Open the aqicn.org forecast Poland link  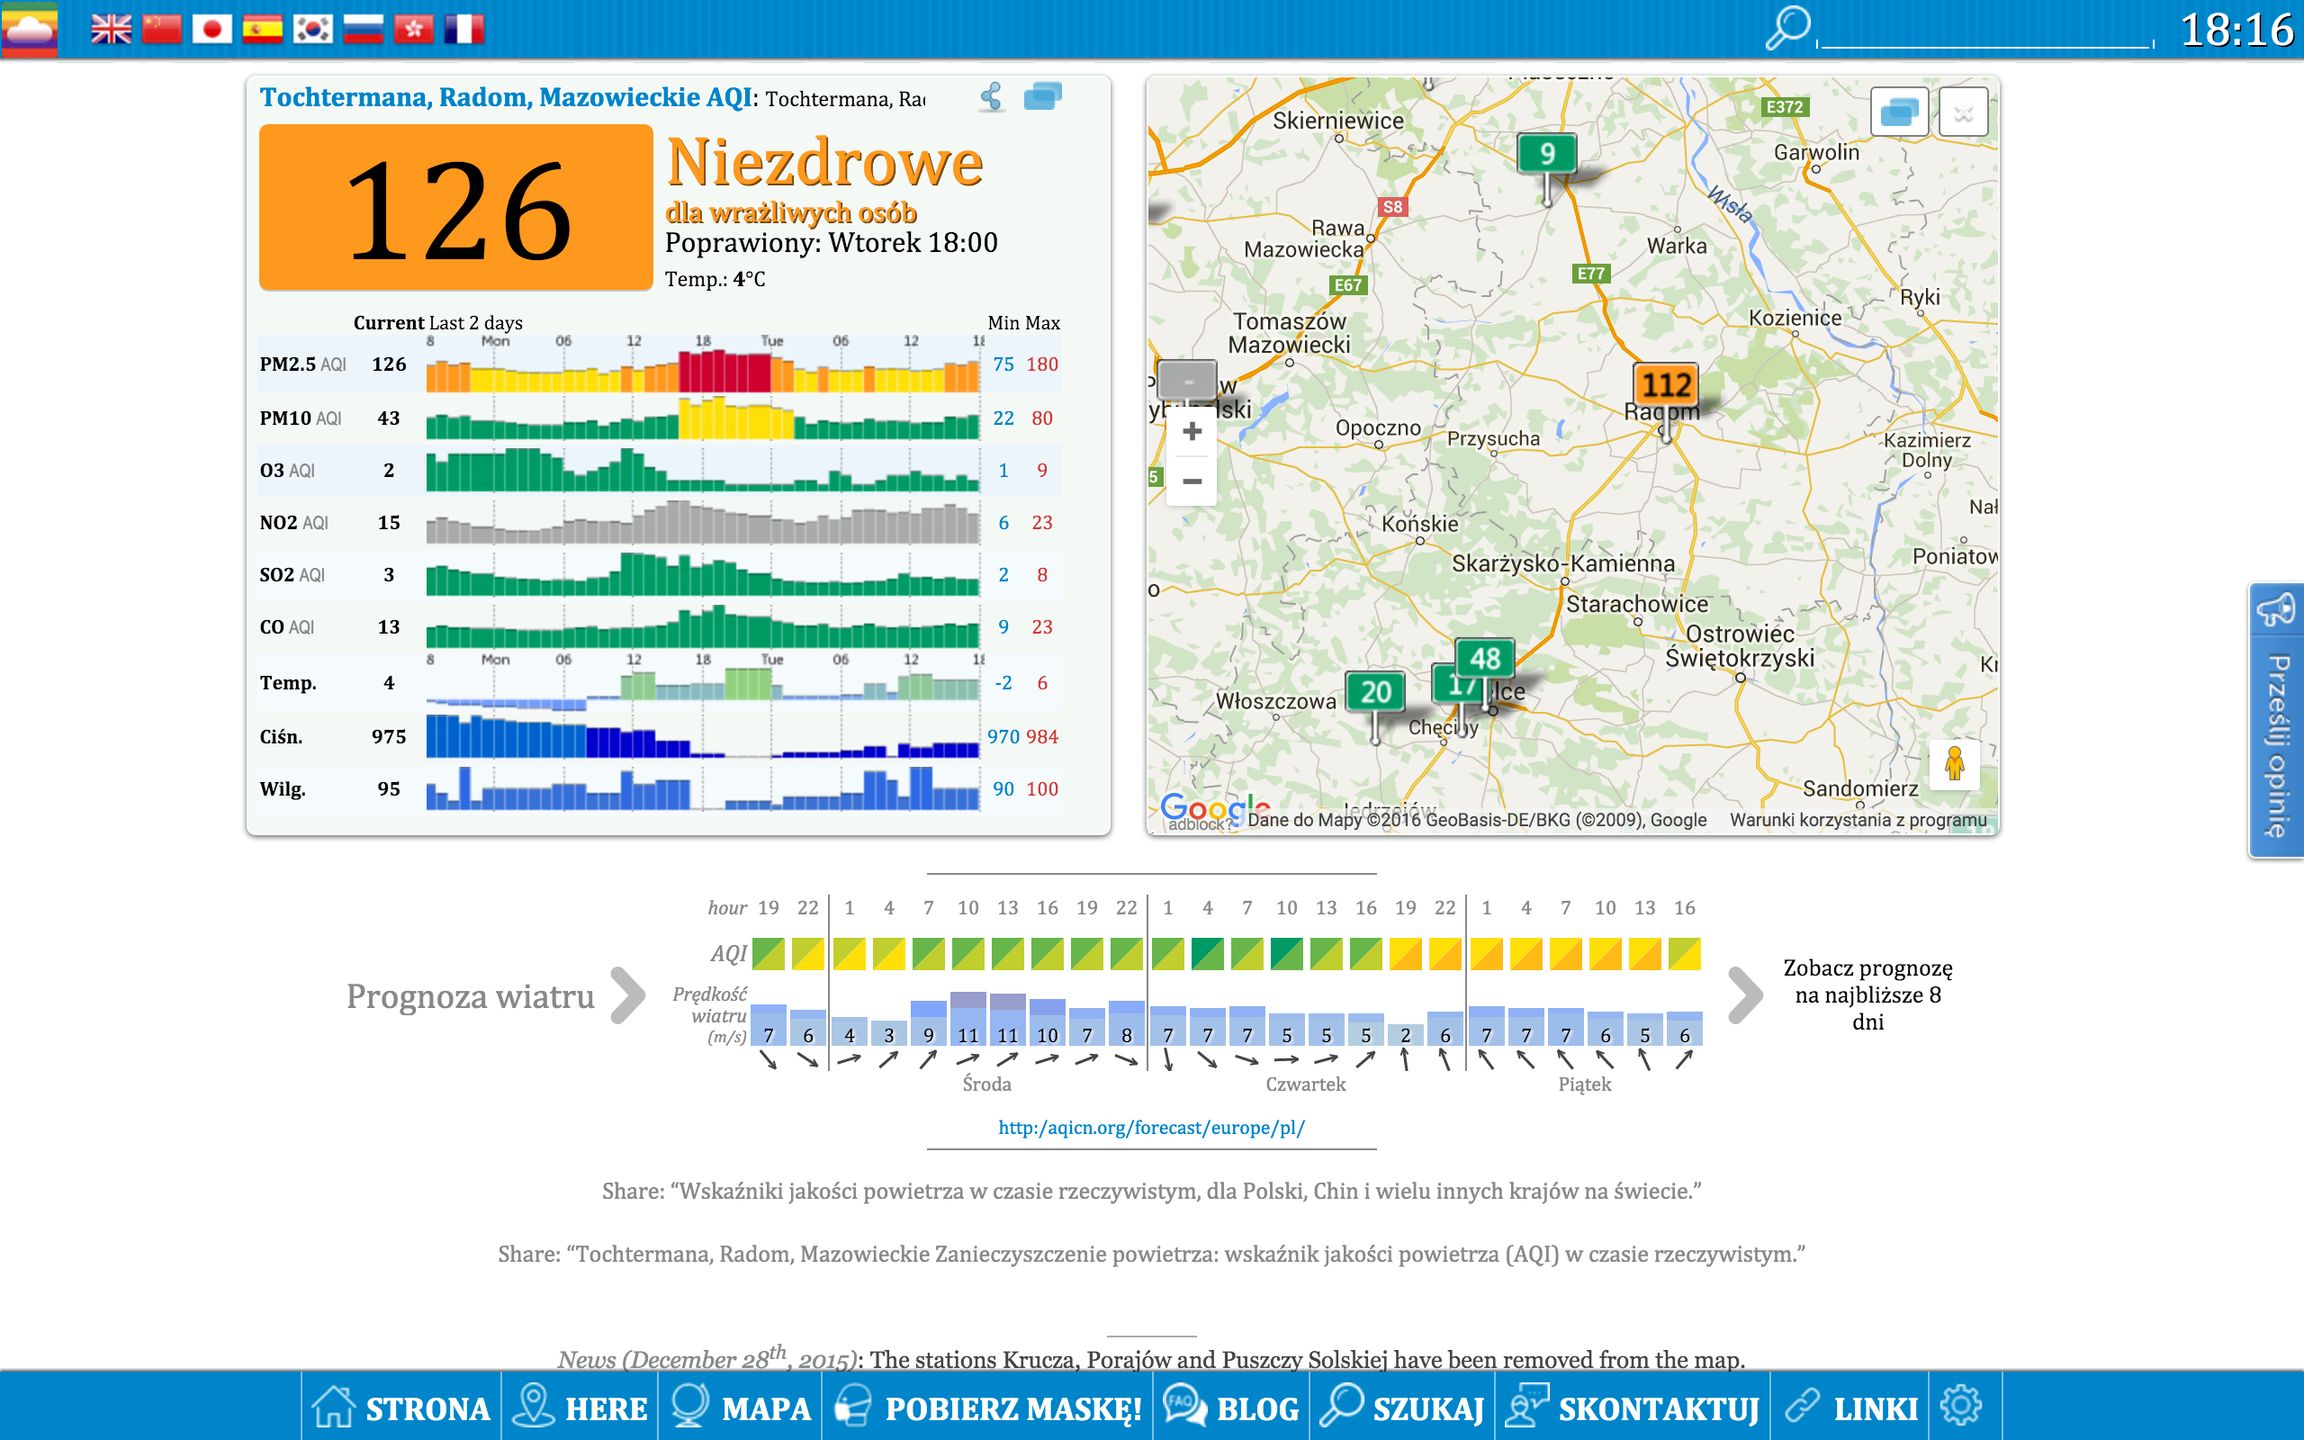click(x=1151, y=1128)
